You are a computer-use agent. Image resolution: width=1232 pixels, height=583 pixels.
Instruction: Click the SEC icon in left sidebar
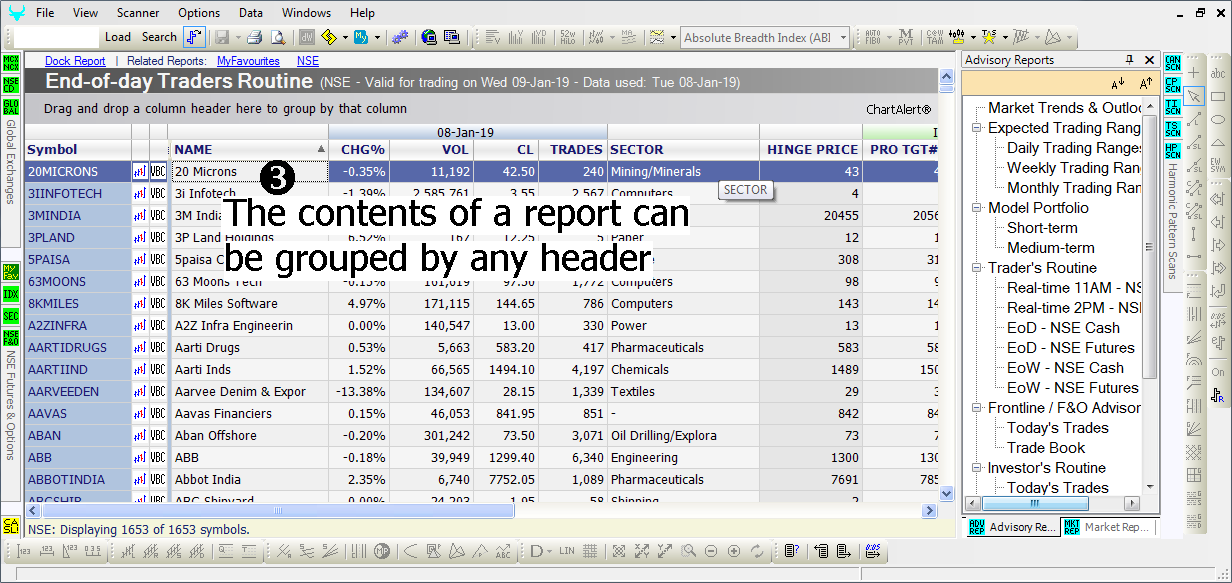(11, 316)
